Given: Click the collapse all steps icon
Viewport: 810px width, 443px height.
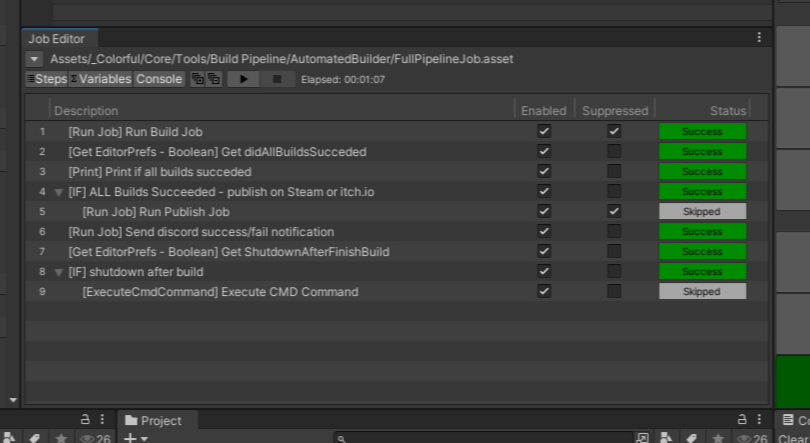Looking at the screenshot, I should [x=214, y=79].
